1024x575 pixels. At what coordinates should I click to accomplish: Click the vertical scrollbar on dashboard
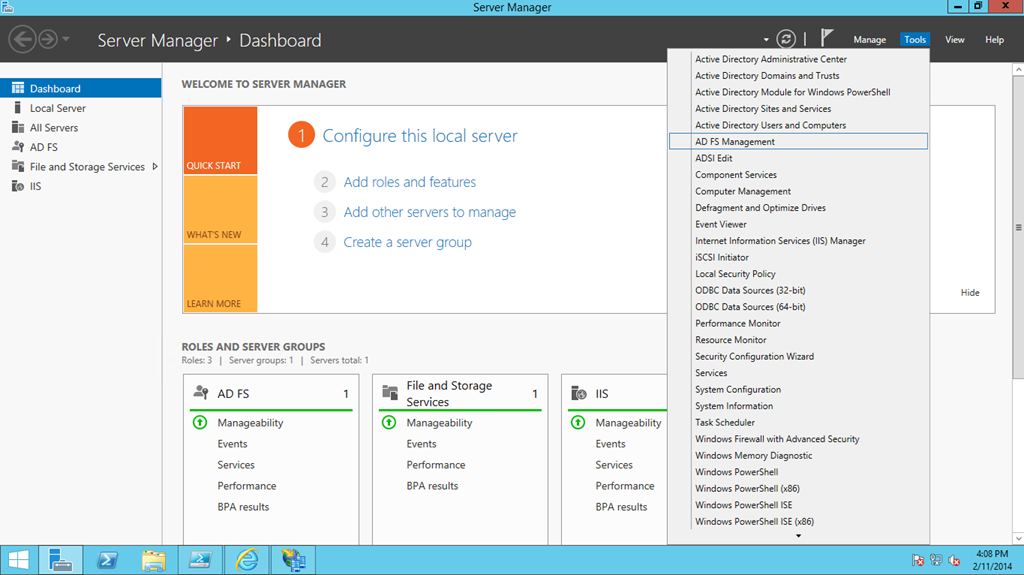pos(1018,227)
